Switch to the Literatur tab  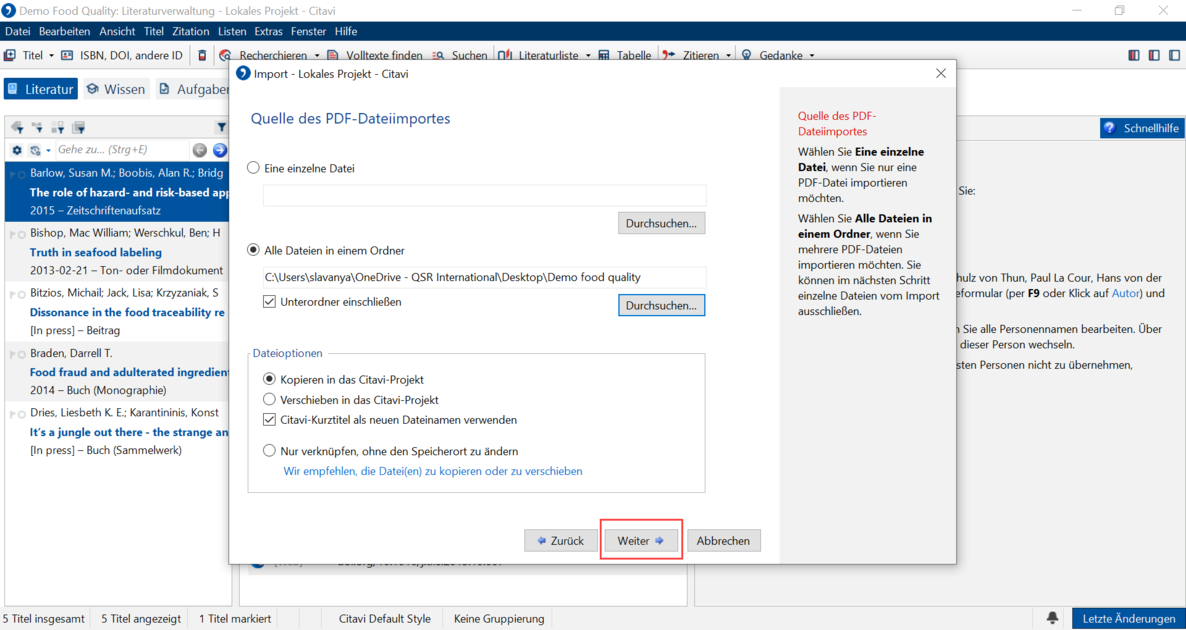[42, 89]
